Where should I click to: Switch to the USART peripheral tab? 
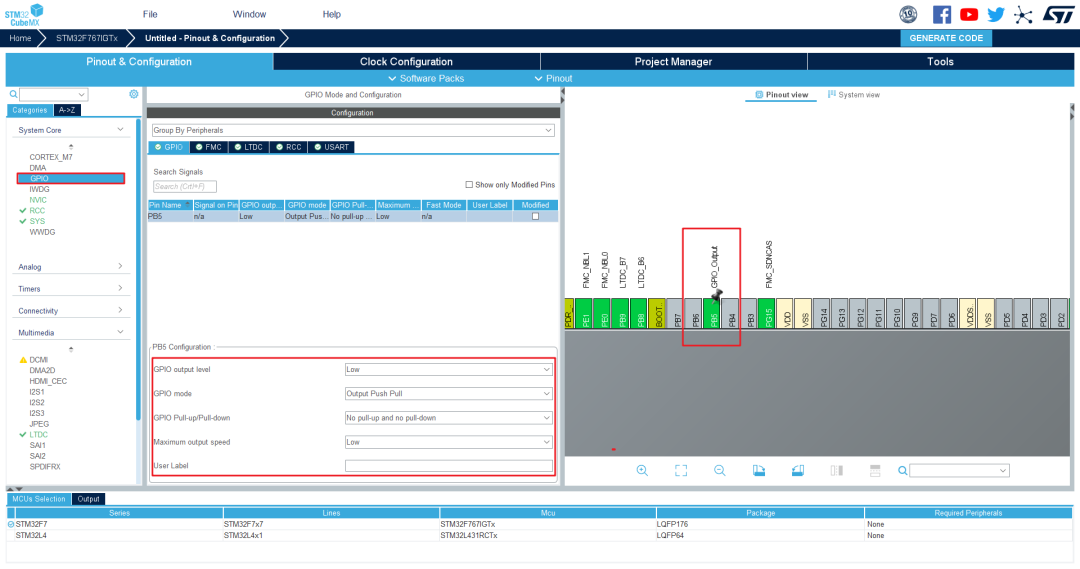332,147
